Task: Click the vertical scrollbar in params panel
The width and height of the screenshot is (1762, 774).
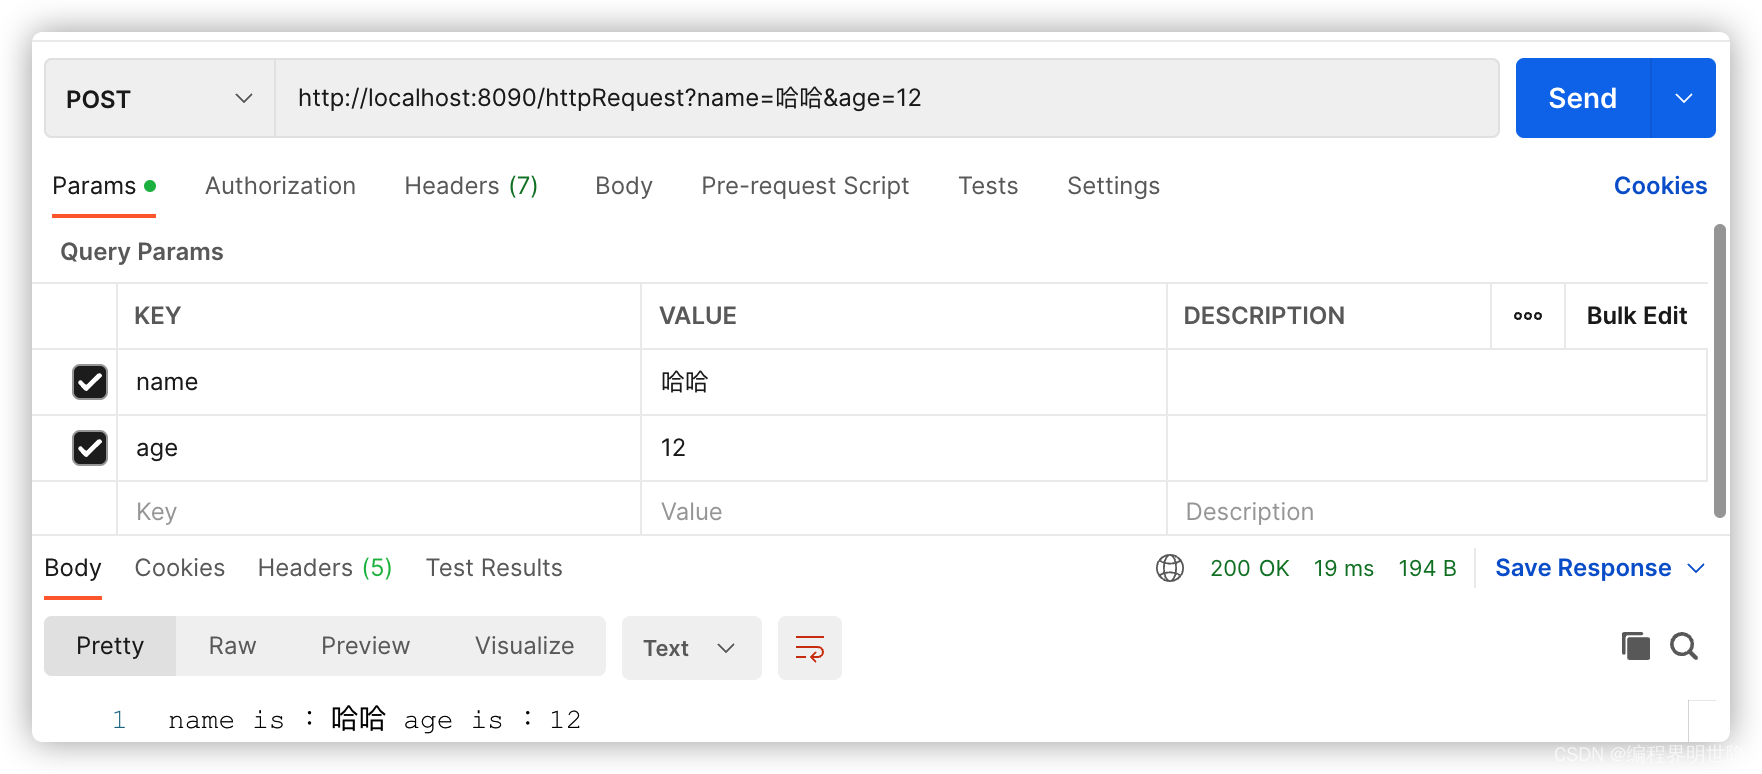Action: click(x=1720, y=370)
